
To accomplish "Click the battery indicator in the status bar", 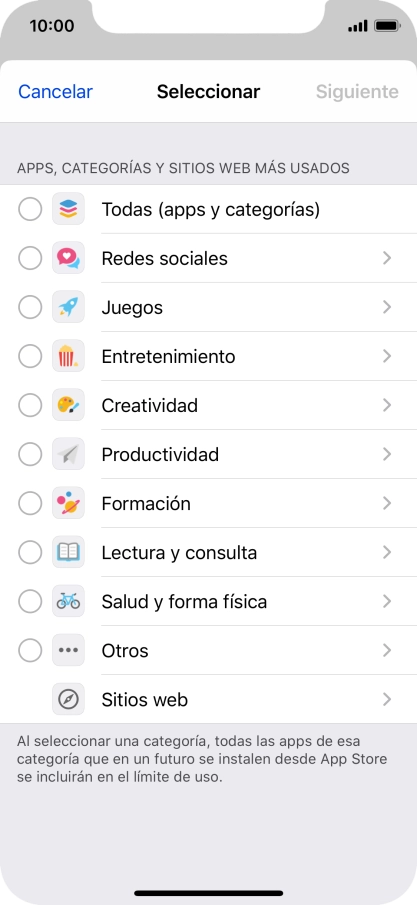I will click(x=387, y=26).
